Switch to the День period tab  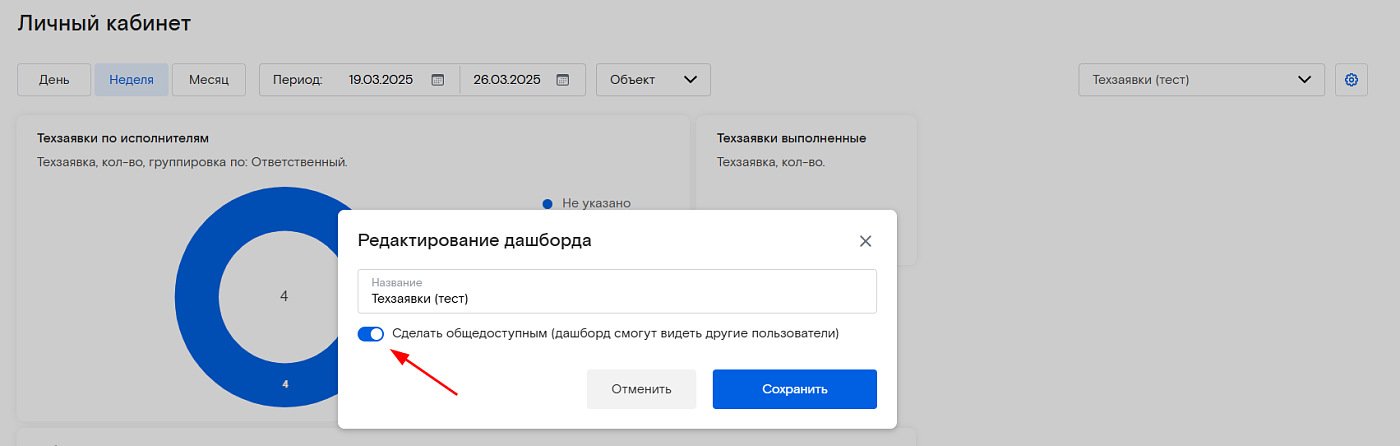(x=54, y=80)
